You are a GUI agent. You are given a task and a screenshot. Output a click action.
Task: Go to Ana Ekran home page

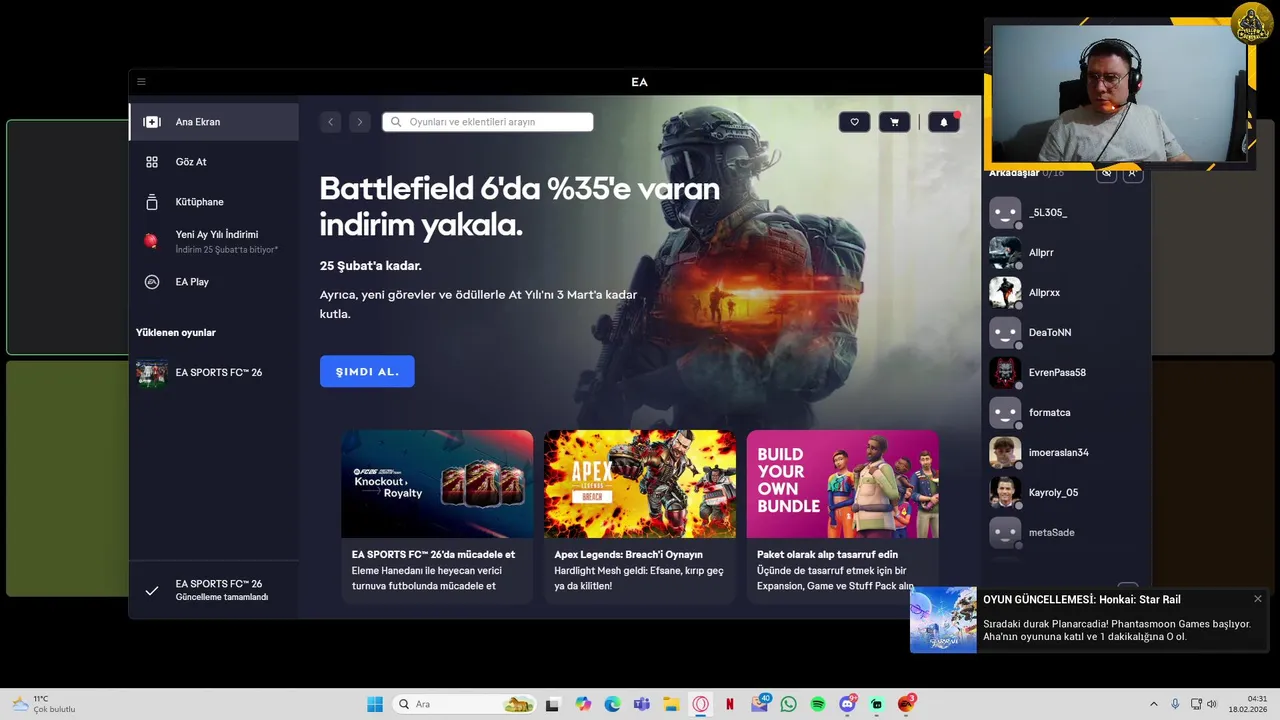(x=214, y=122)
